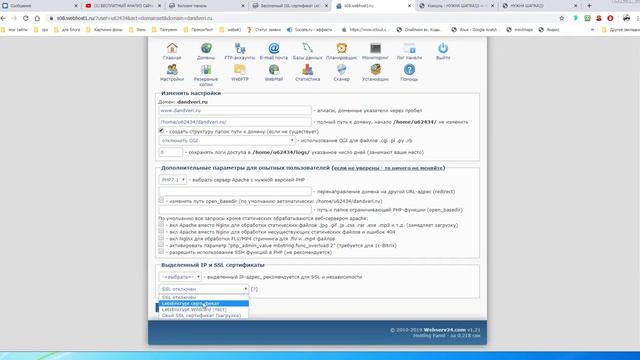Click the browser back arrow

(3, 18)
